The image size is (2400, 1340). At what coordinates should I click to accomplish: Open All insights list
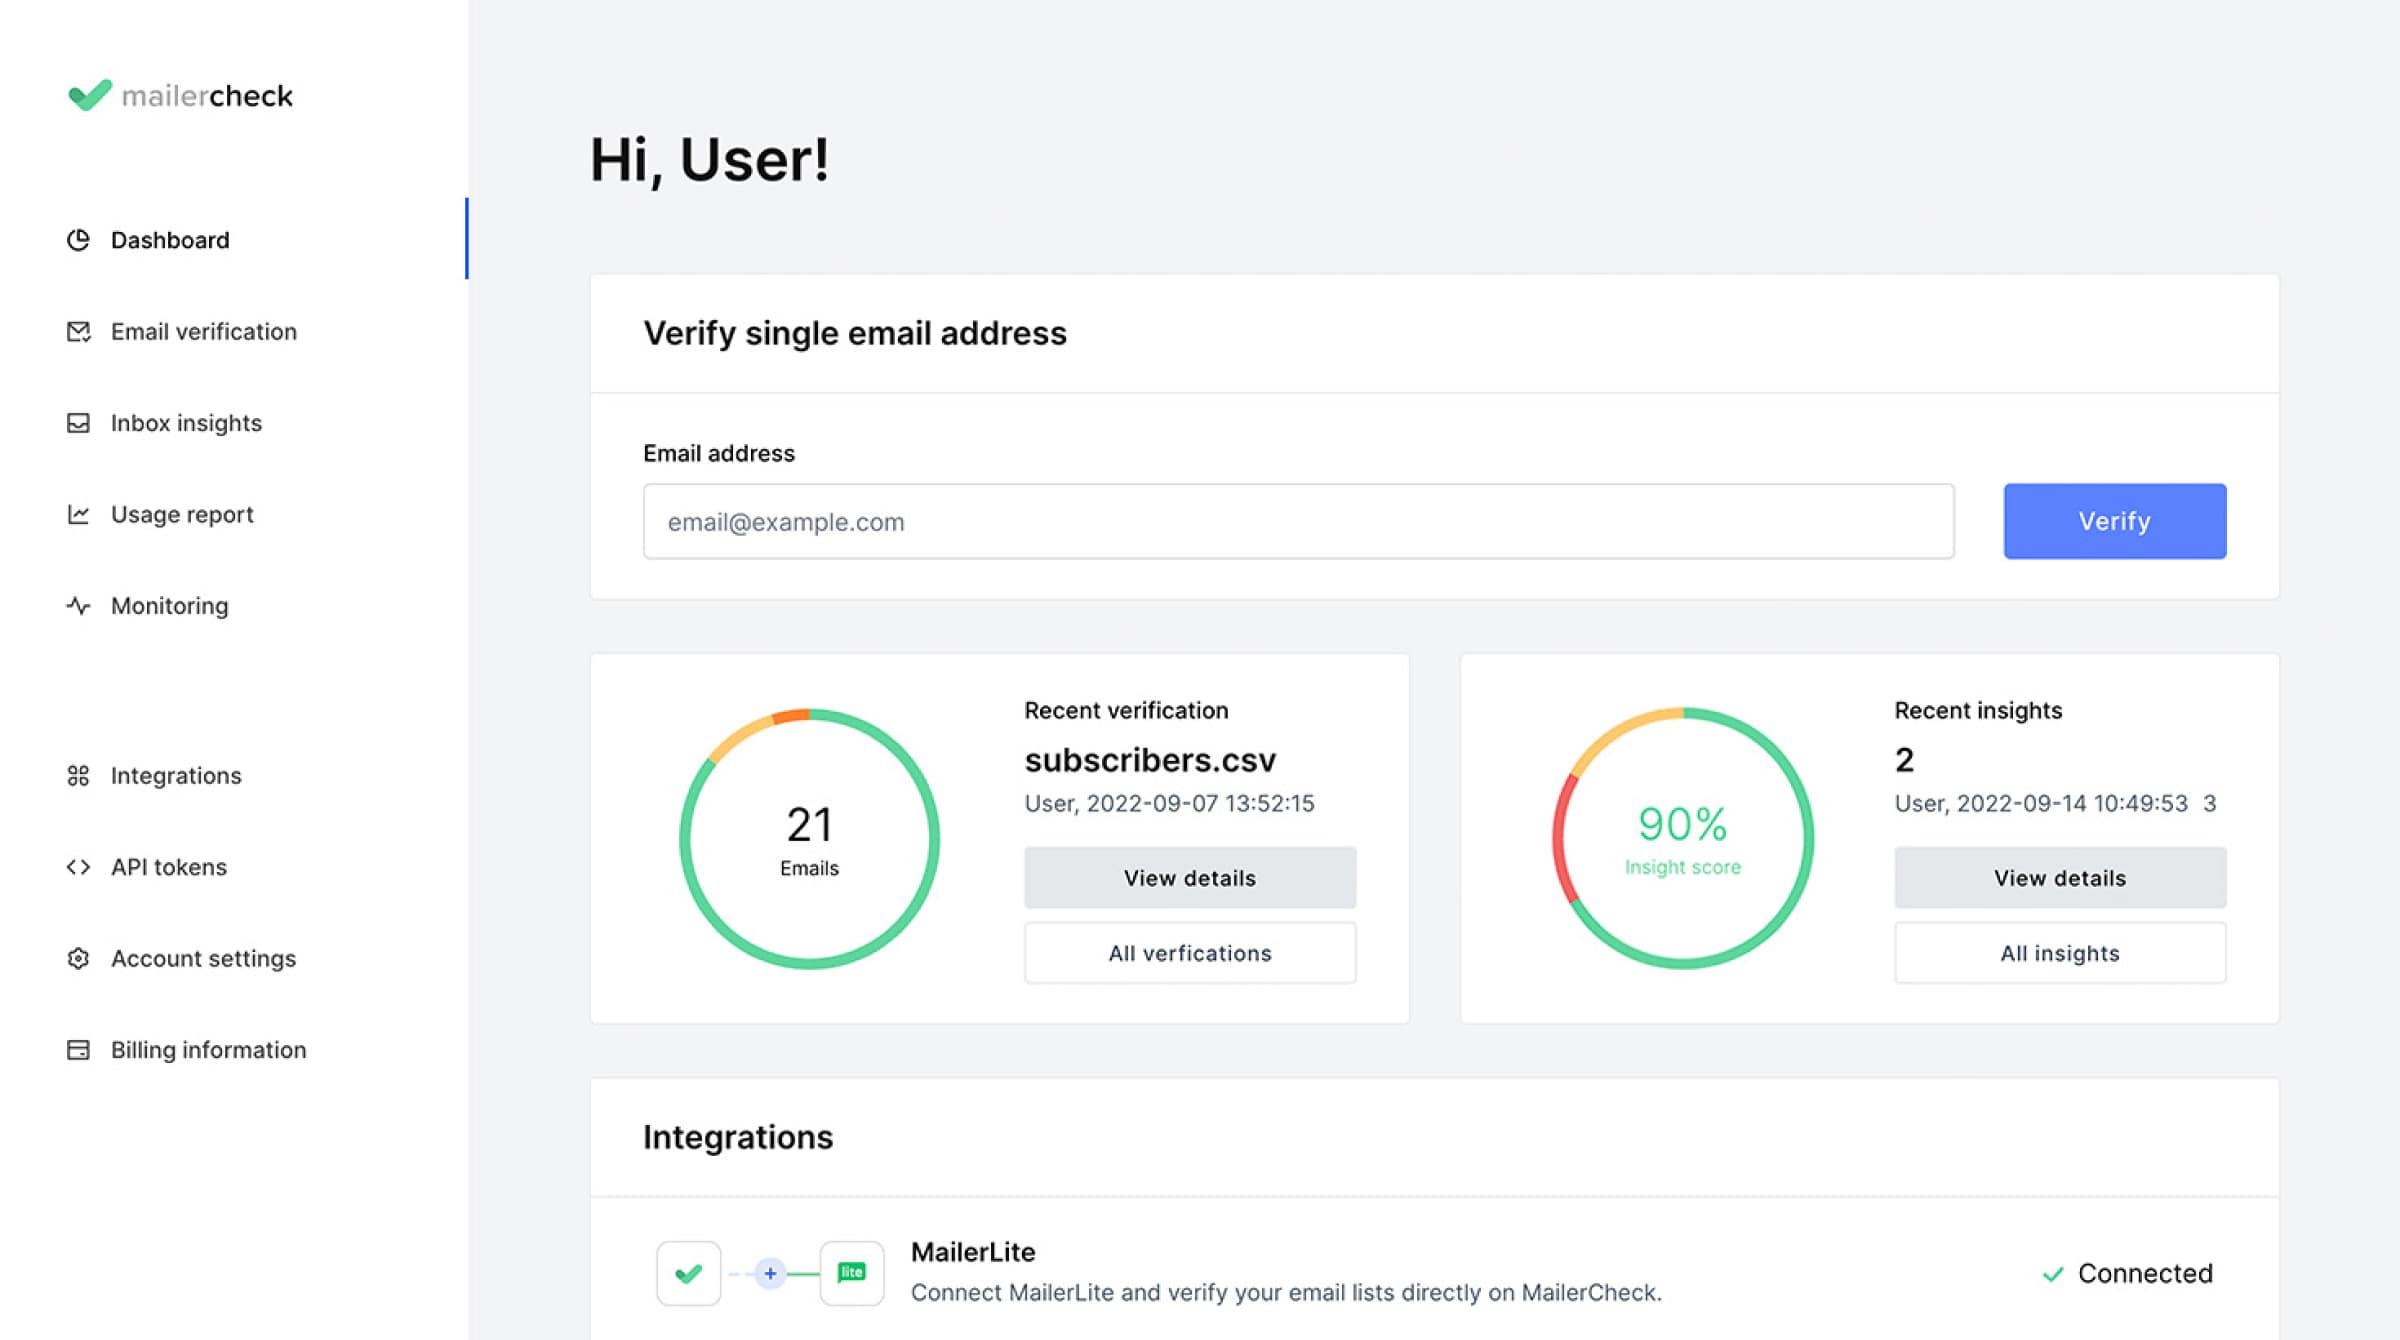[2060, 953]
